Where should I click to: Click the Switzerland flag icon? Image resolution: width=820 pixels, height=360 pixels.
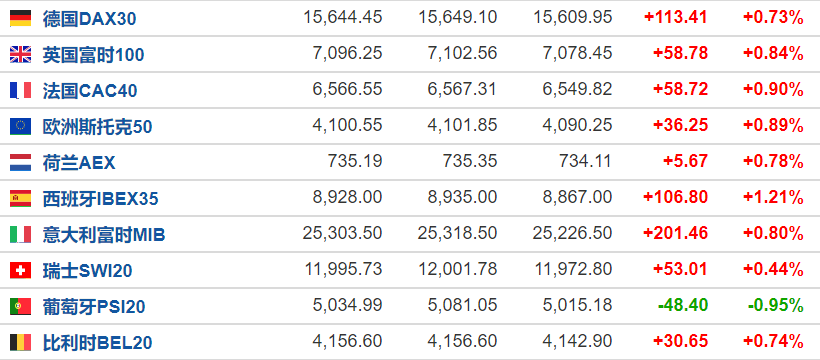click(x=20, y=271)
